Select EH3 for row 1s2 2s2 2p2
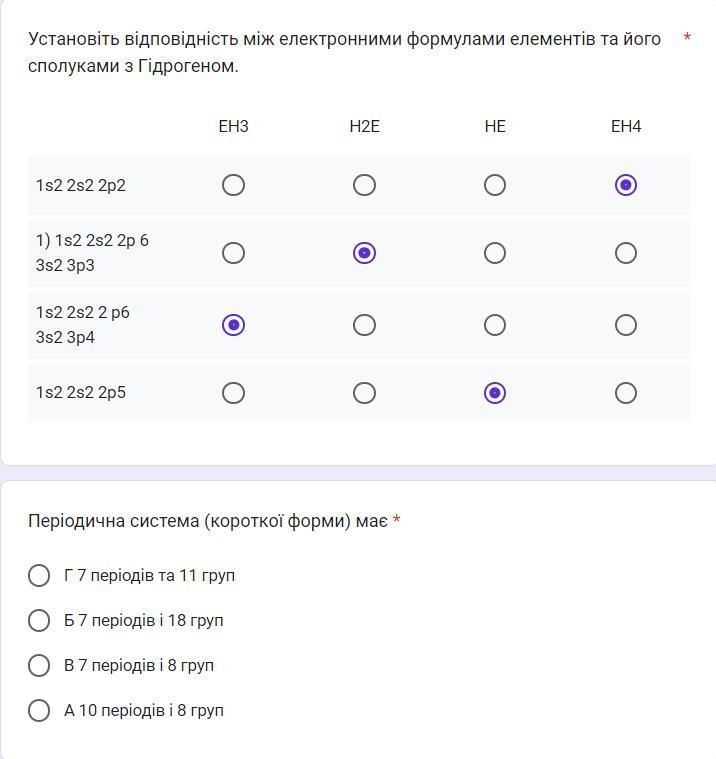The image size is (716, 759). (233, 185)
